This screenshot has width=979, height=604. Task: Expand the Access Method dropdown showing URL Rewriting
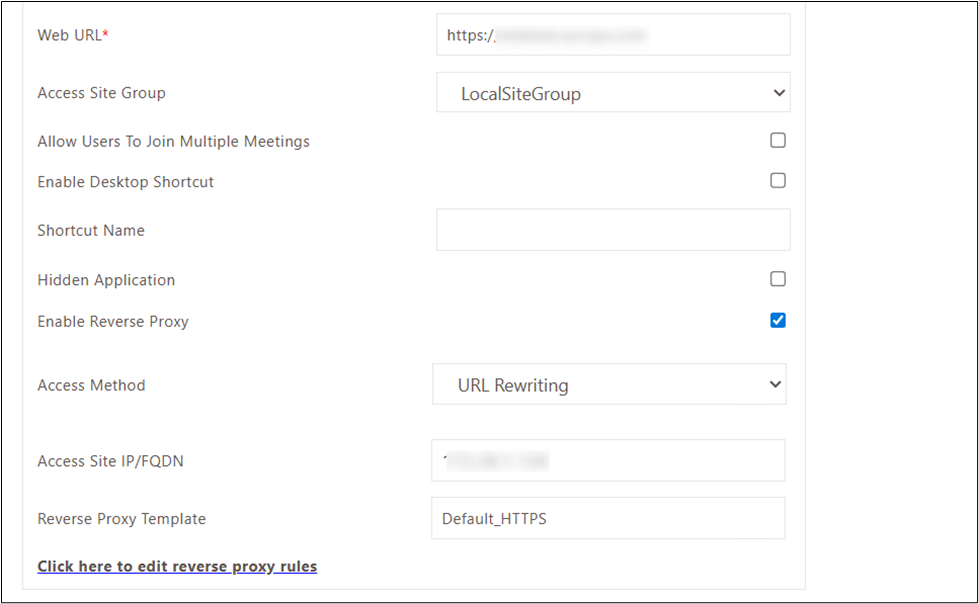click(x=609, y=385)
